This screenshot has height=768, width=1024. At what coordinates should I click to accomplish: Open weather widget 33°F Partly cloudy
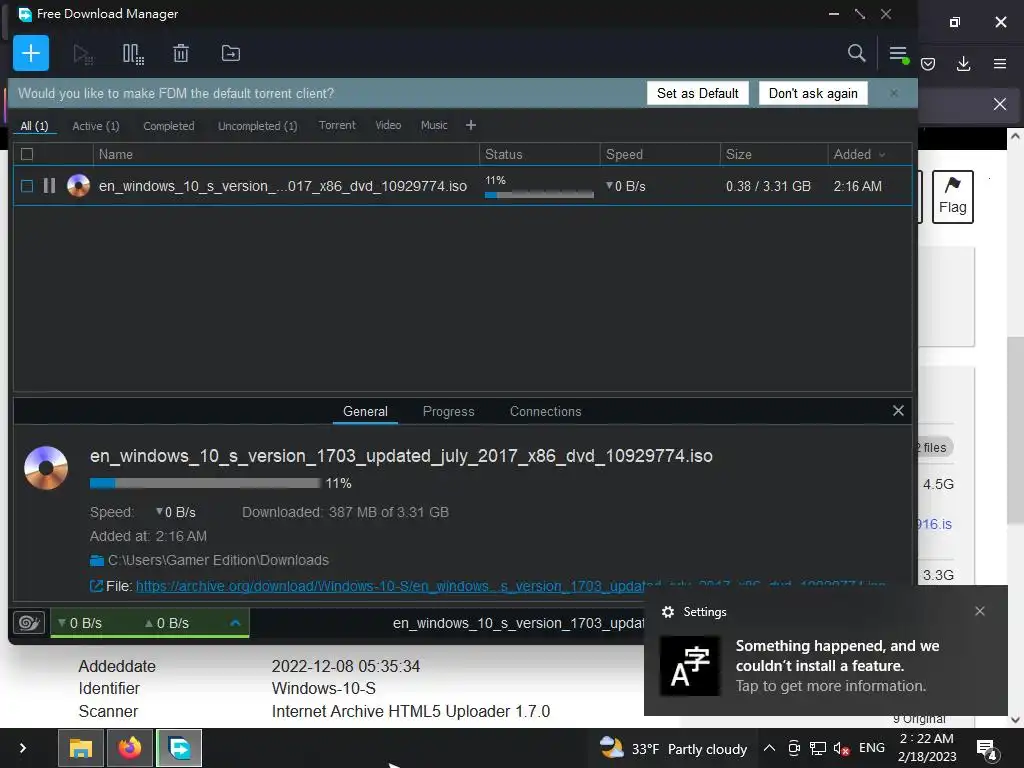[673, 748]
